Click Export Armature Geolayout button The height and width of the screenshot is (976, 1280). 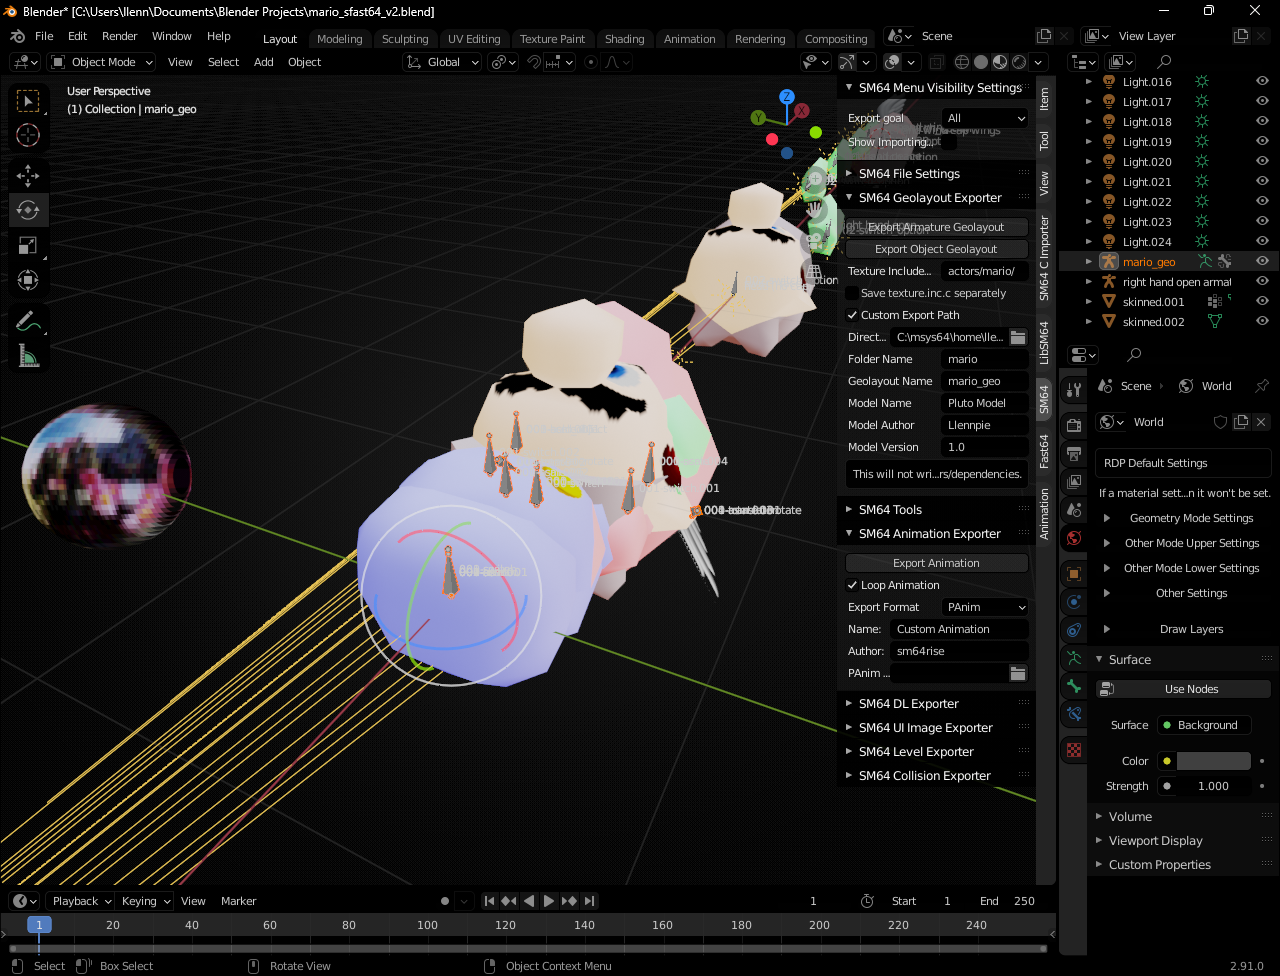tap(937, 227)
